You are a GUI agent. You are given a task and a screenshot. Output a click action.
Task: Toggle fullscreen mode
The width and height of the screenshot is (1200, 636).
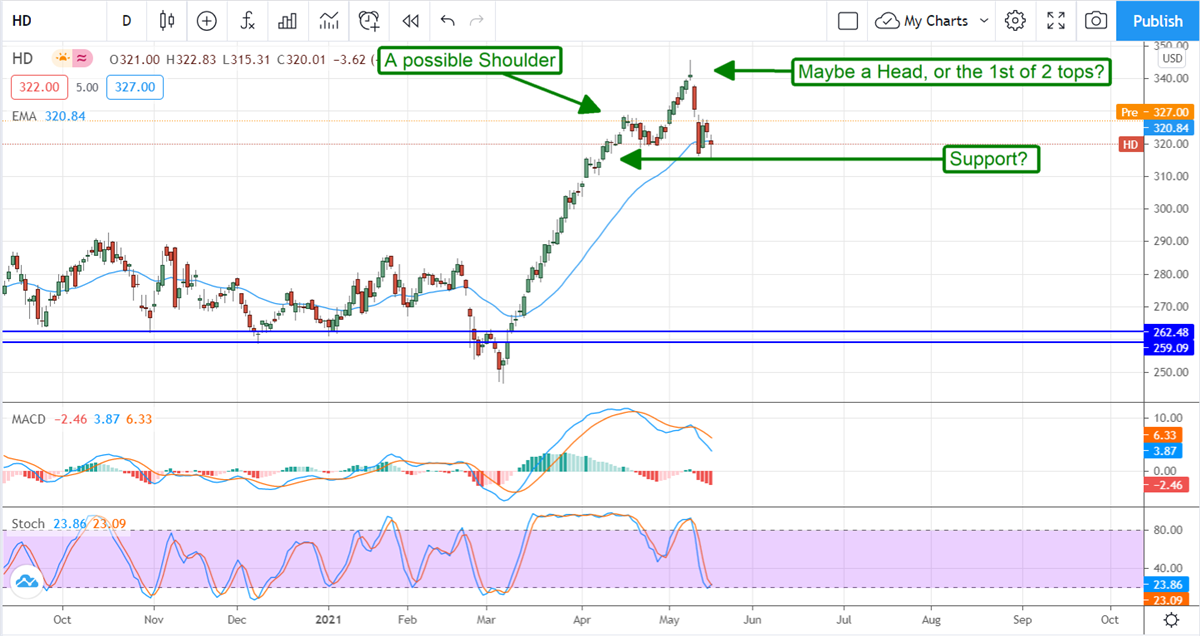coord(1056,20)
